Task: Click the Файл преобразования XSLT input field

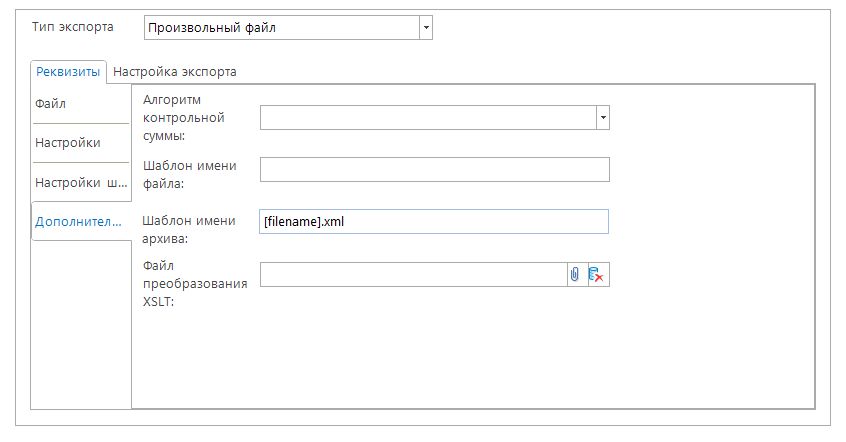Action: [x=413, y=275]
